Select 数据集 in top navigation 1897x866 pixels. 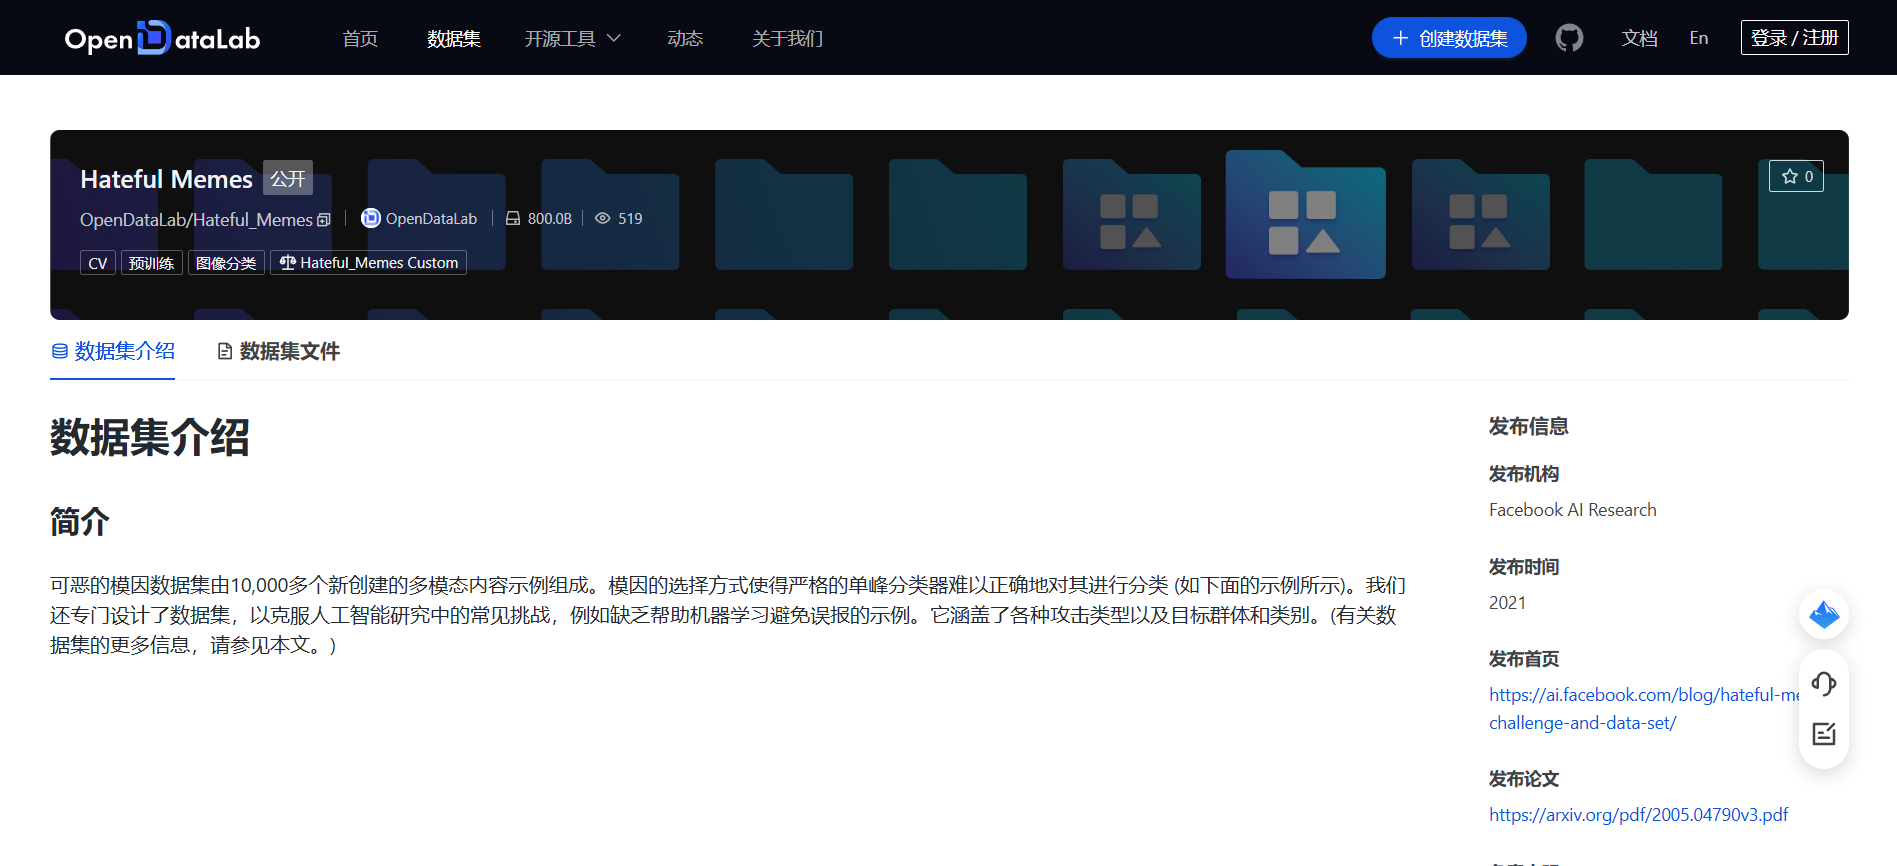tap(454, 38)
